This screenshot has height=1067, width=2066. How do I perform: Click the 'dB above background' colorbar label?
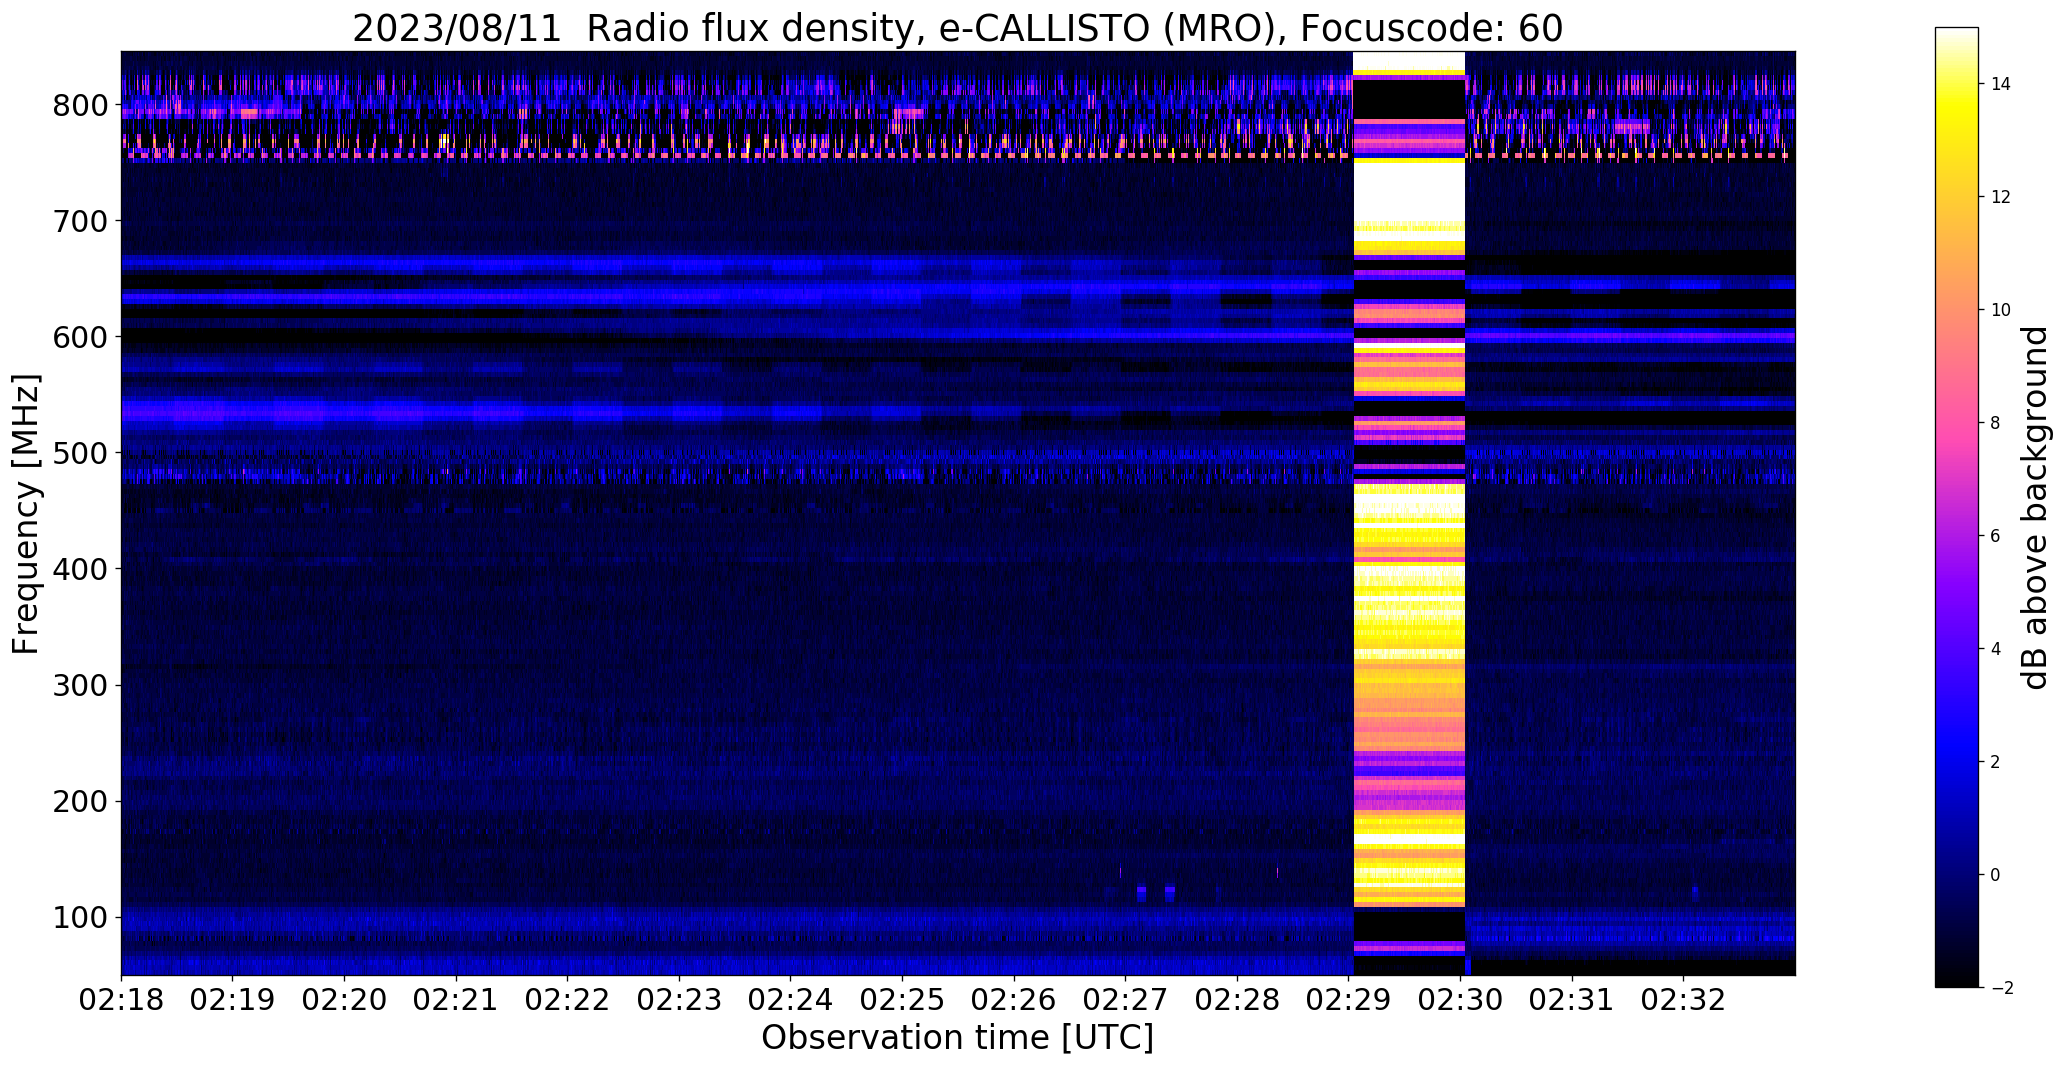coord(2035,507)
